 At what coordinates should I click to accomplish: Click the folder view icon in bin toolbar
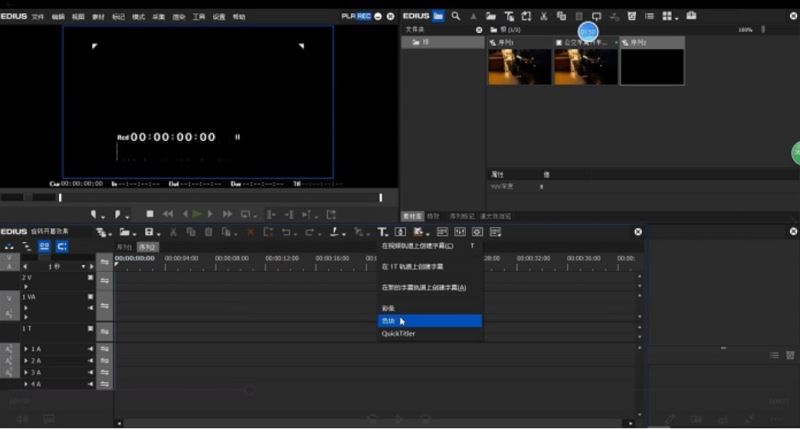coord(438,16)
